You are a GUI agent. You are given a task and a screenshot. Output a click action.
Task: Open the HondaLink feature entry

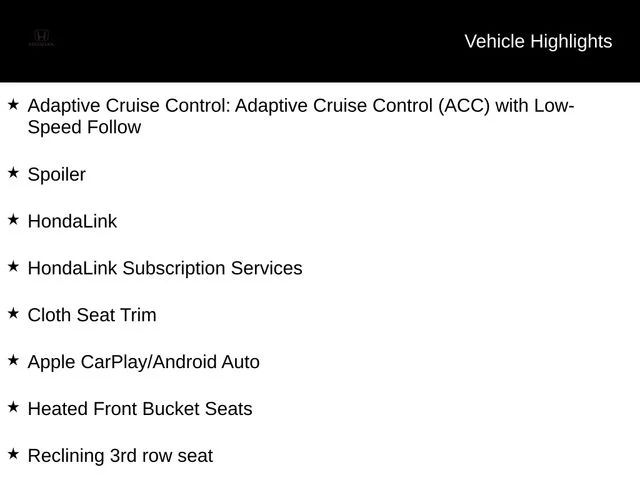[72, 221]
